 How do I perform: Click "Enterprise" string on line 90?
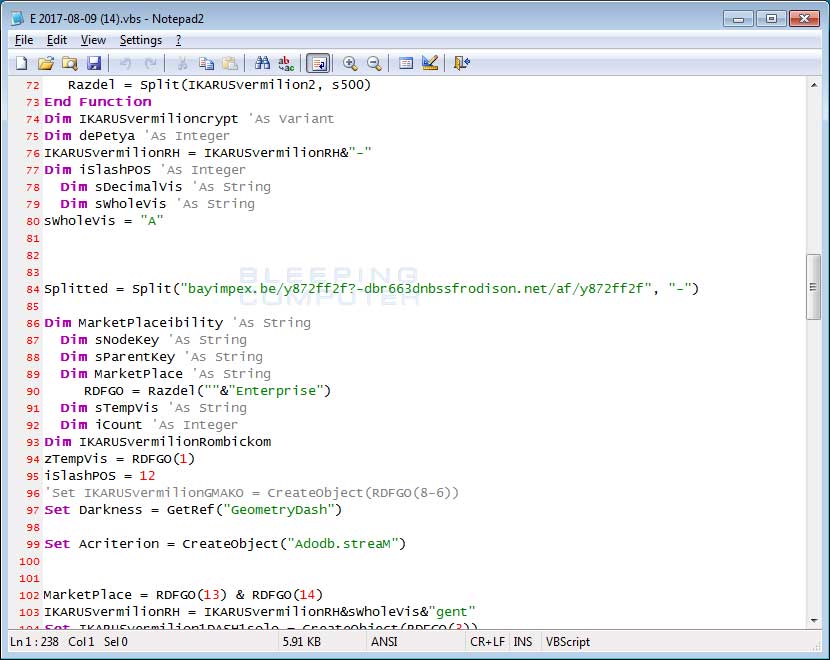point(276,391)
